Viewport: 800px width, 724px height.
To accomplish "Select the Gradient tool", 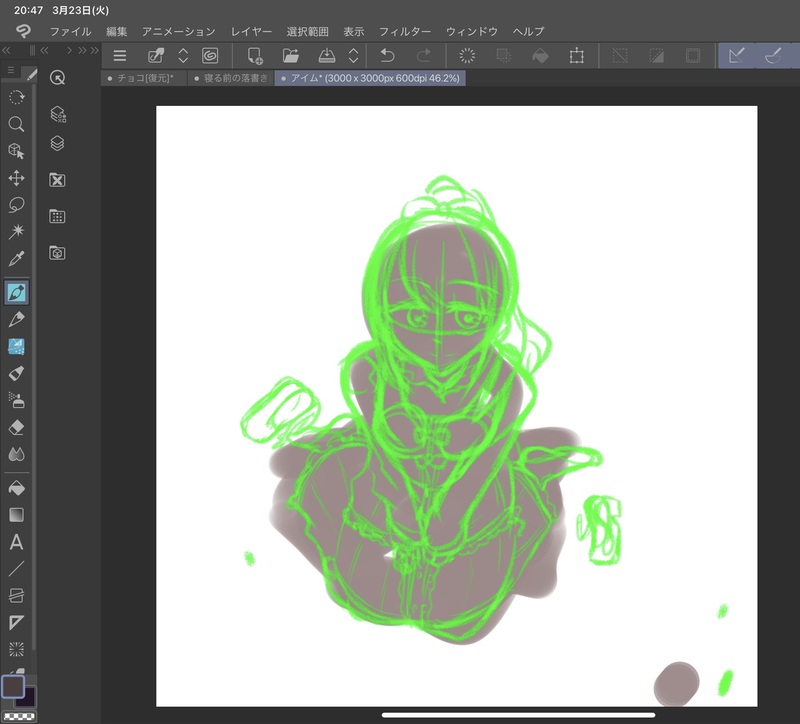I will (16, 515).
